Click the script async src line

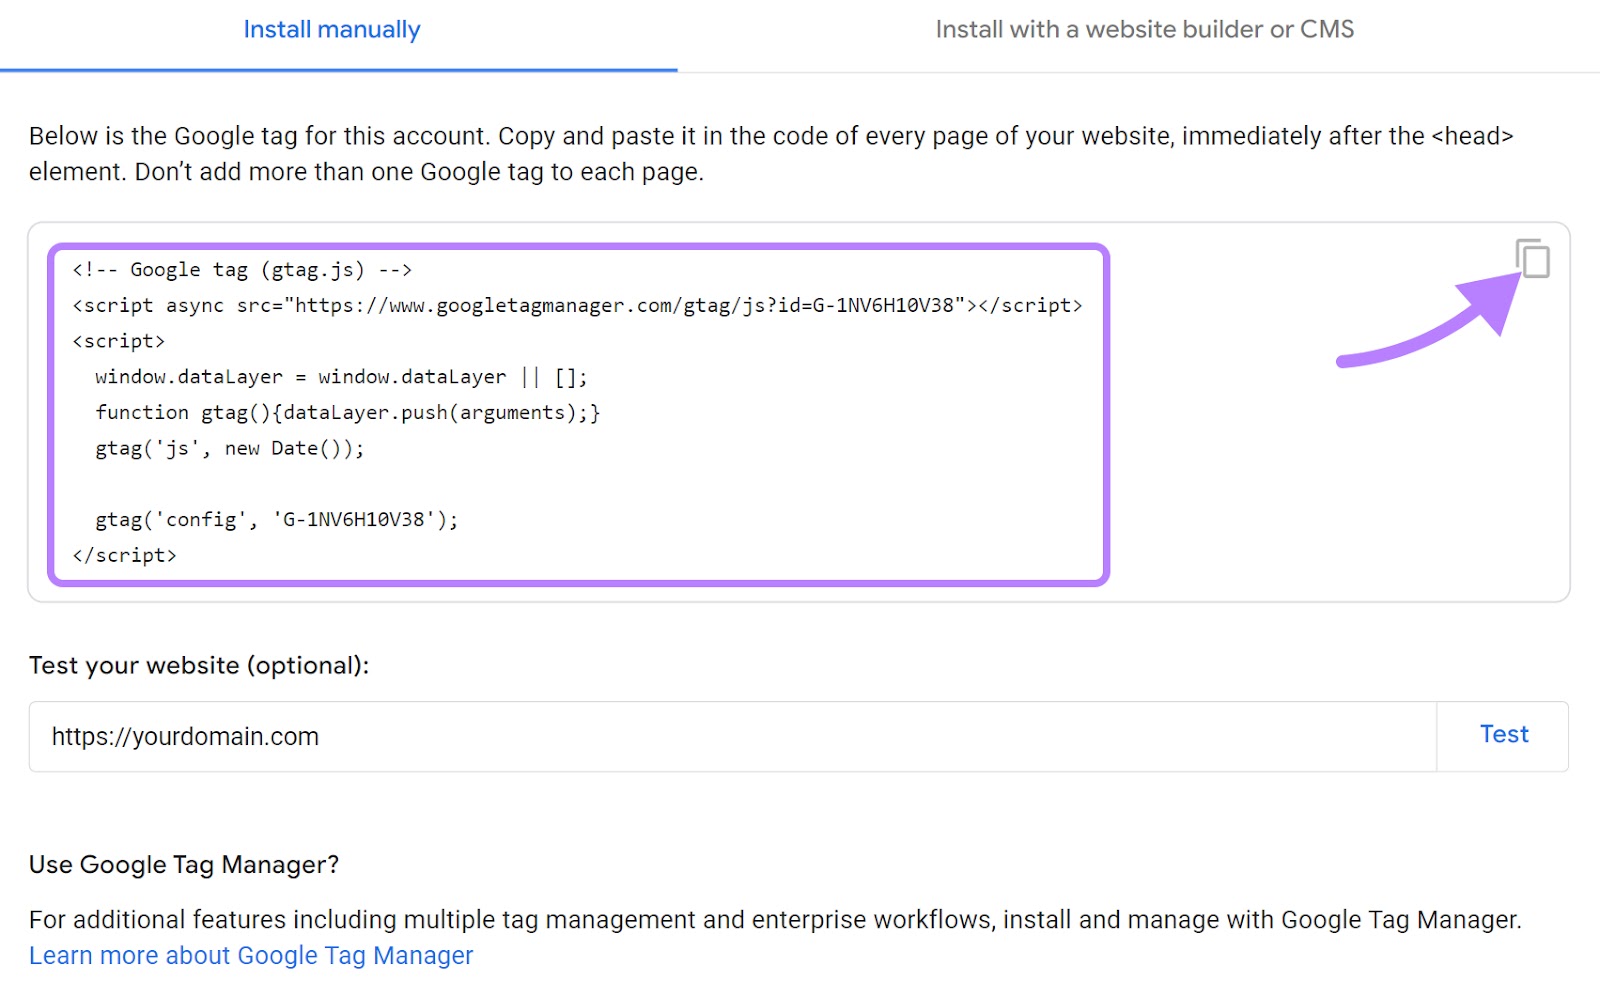click(x=577, y=306)
